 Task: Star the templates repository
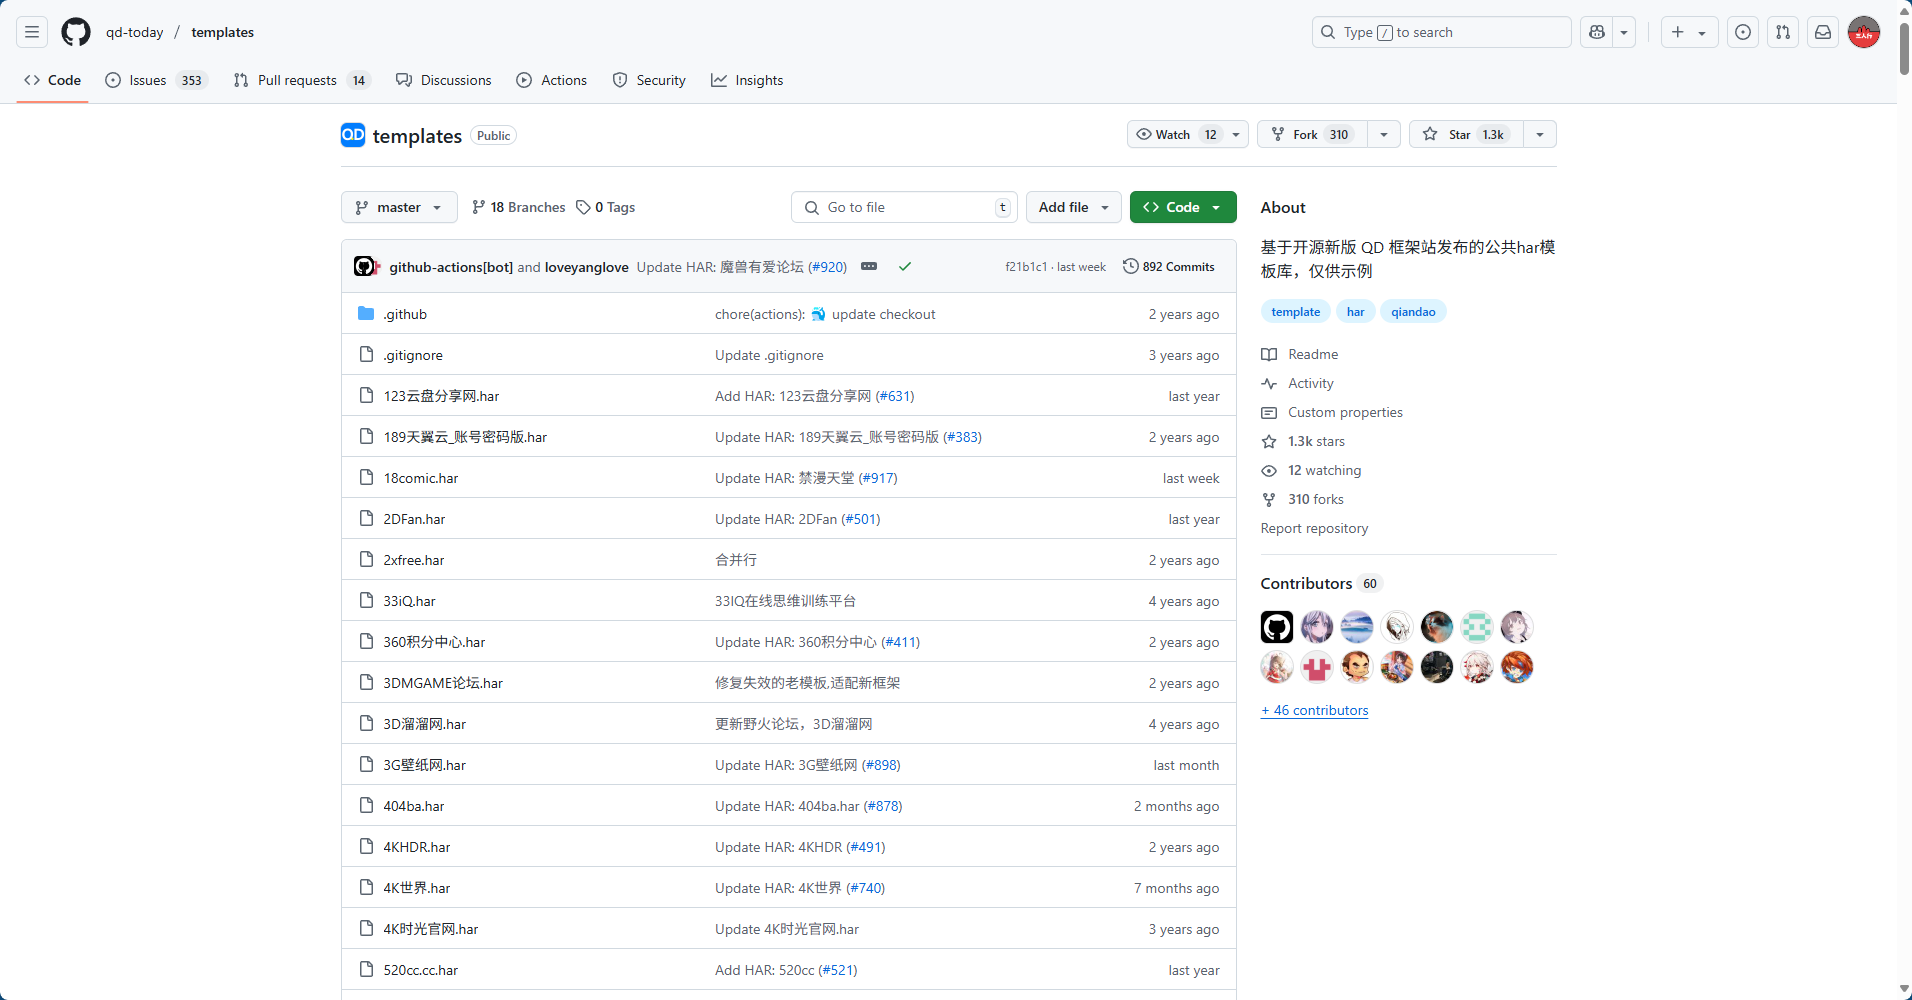point(1466,134)
